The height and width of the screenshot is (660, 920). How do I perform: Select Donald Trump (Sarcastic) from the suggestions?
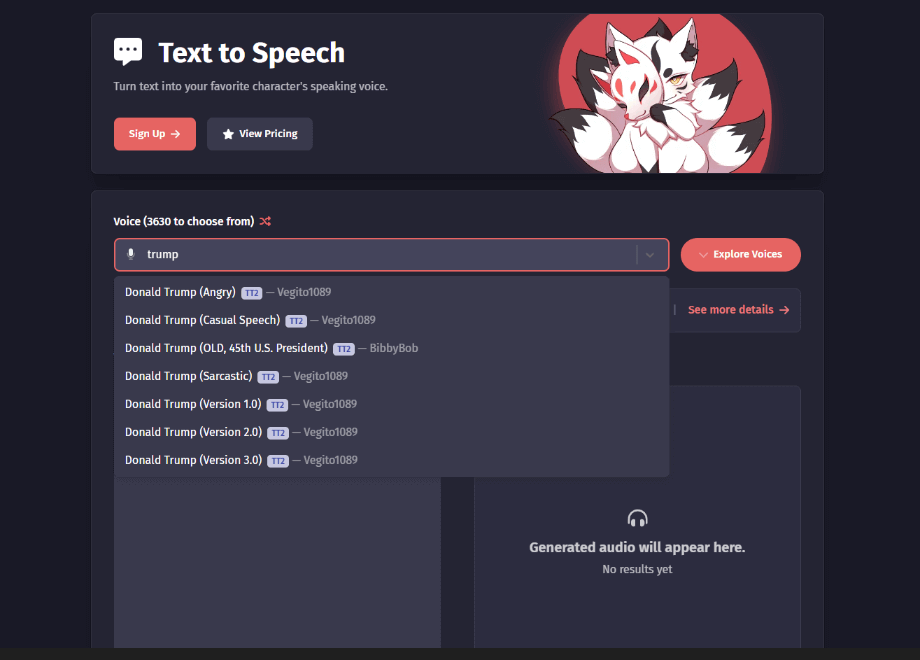(190, 376)
